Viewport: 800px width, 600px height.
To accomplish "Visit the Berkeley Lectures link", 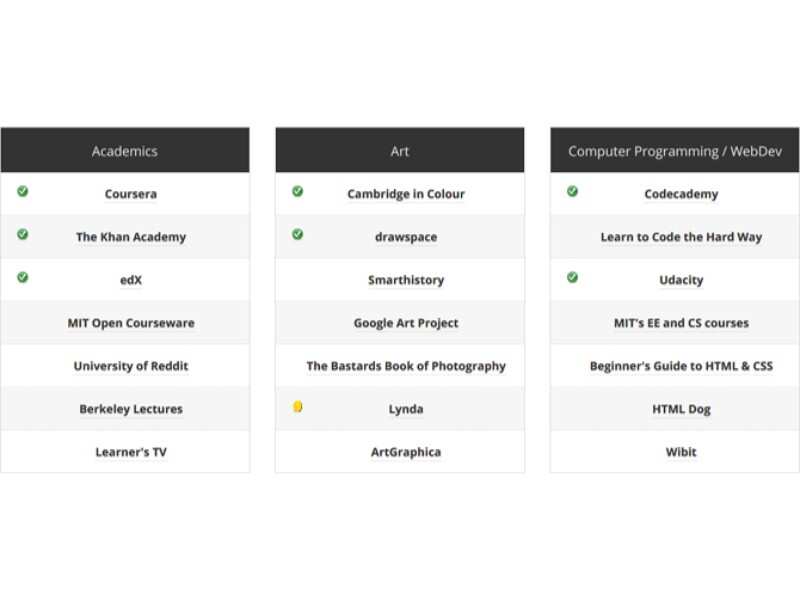I will click(x=131, y=409).
